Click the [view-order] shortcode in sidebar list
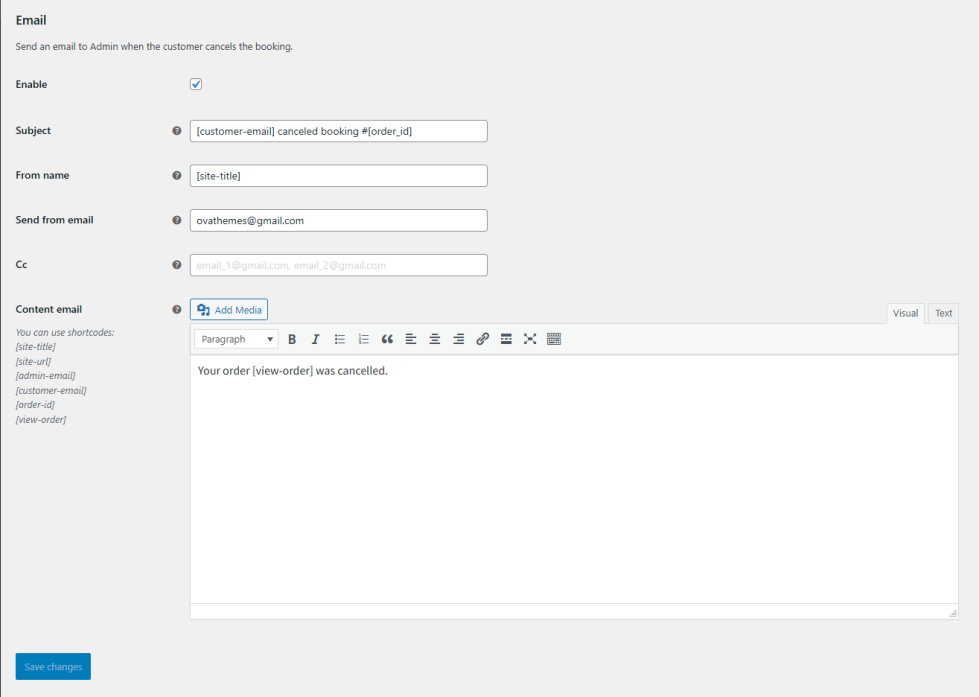The height and width of the screenshot is (697, 979). (x=41, y=420)
